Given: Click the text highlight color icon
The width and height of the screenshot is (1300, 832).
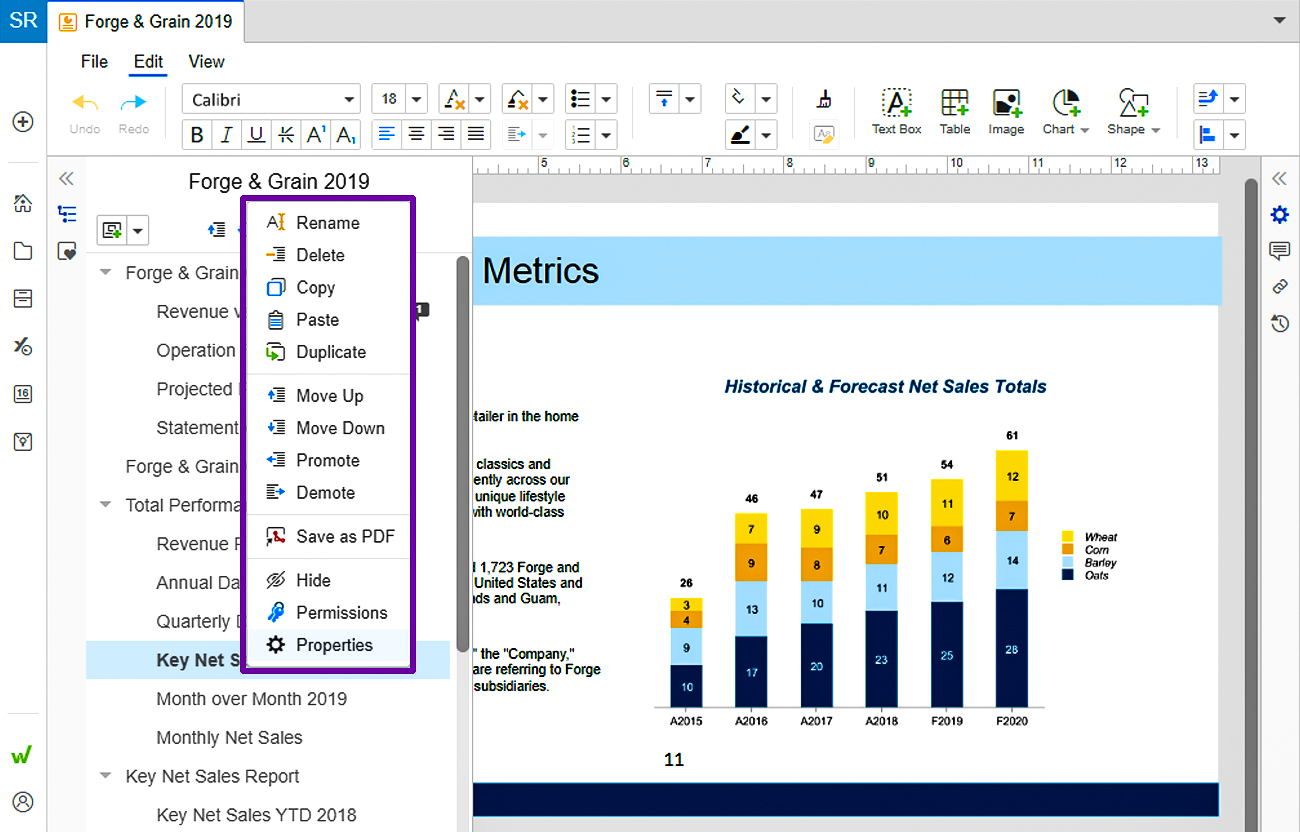Looking at the screenshot, I should pos(517,99).
